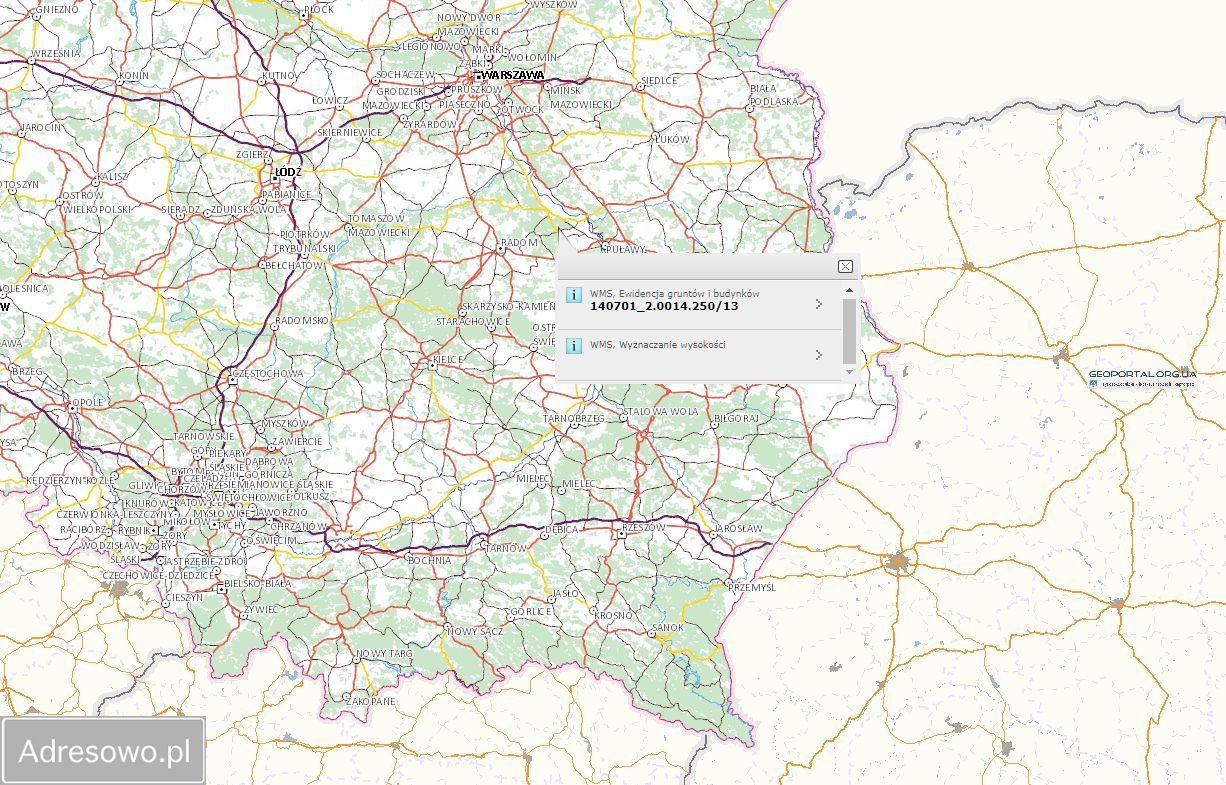Click the OPOLE city label

[88, 402]
